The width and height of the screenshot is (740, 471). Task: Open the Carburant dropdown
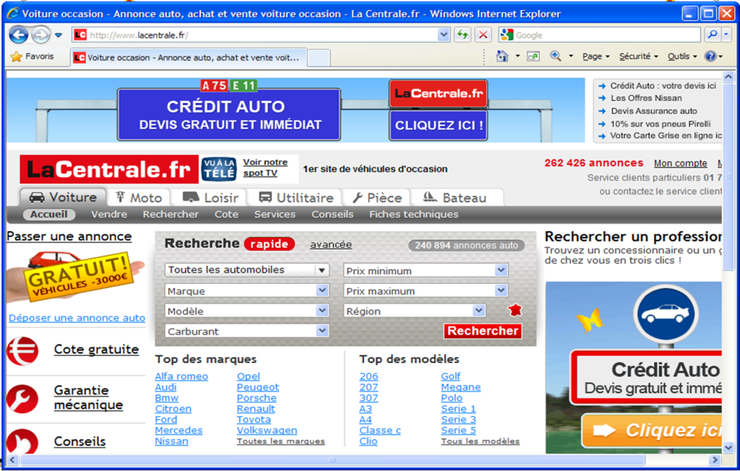click(322, 331)
